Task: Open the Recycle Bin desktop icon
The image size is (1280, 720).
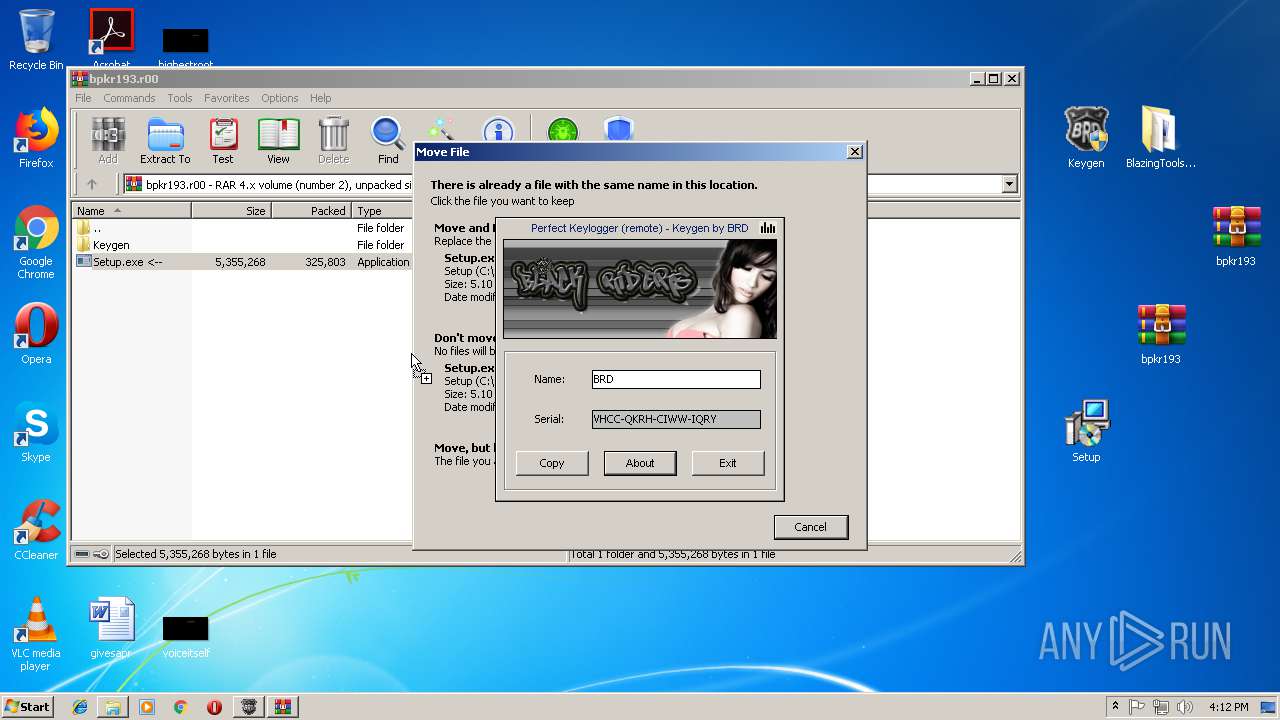Action: (36, 40)
